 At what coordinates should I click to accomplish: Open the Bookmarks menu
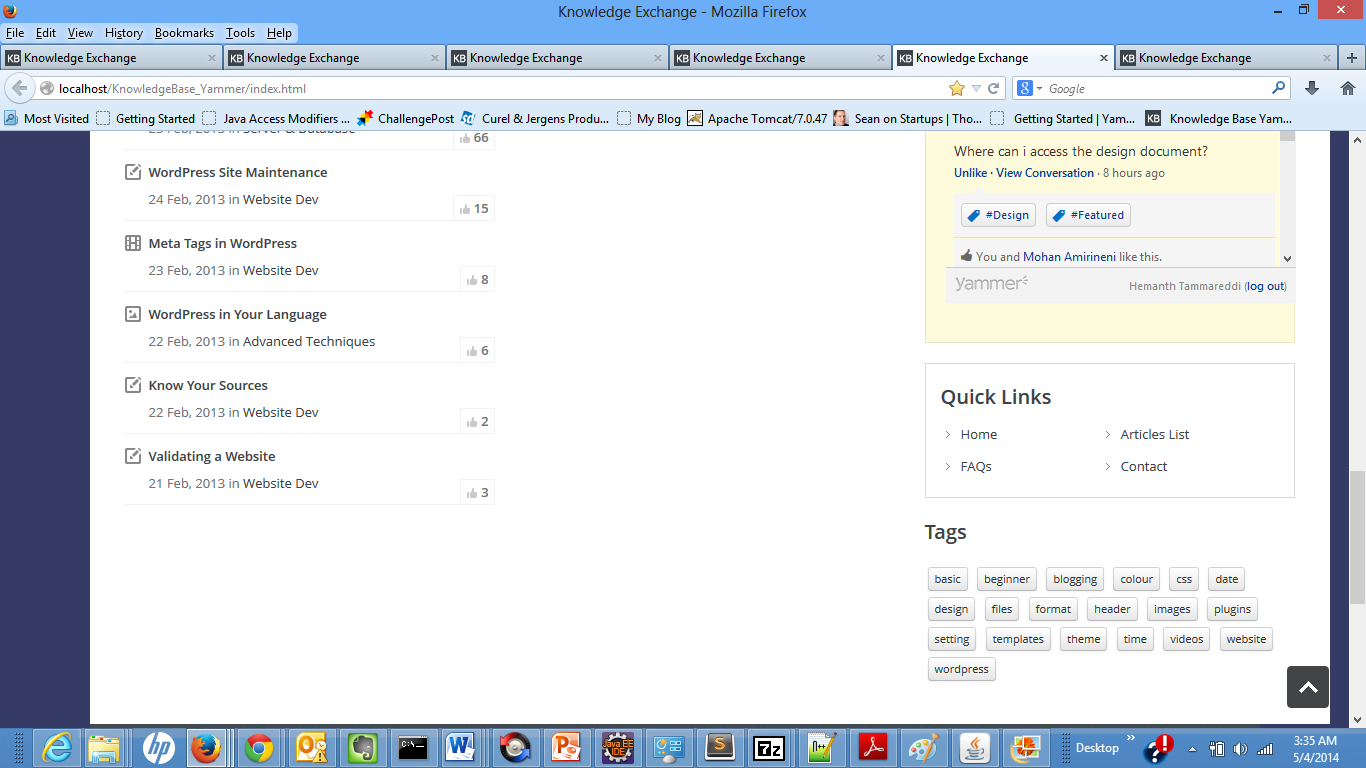(185, 33)
